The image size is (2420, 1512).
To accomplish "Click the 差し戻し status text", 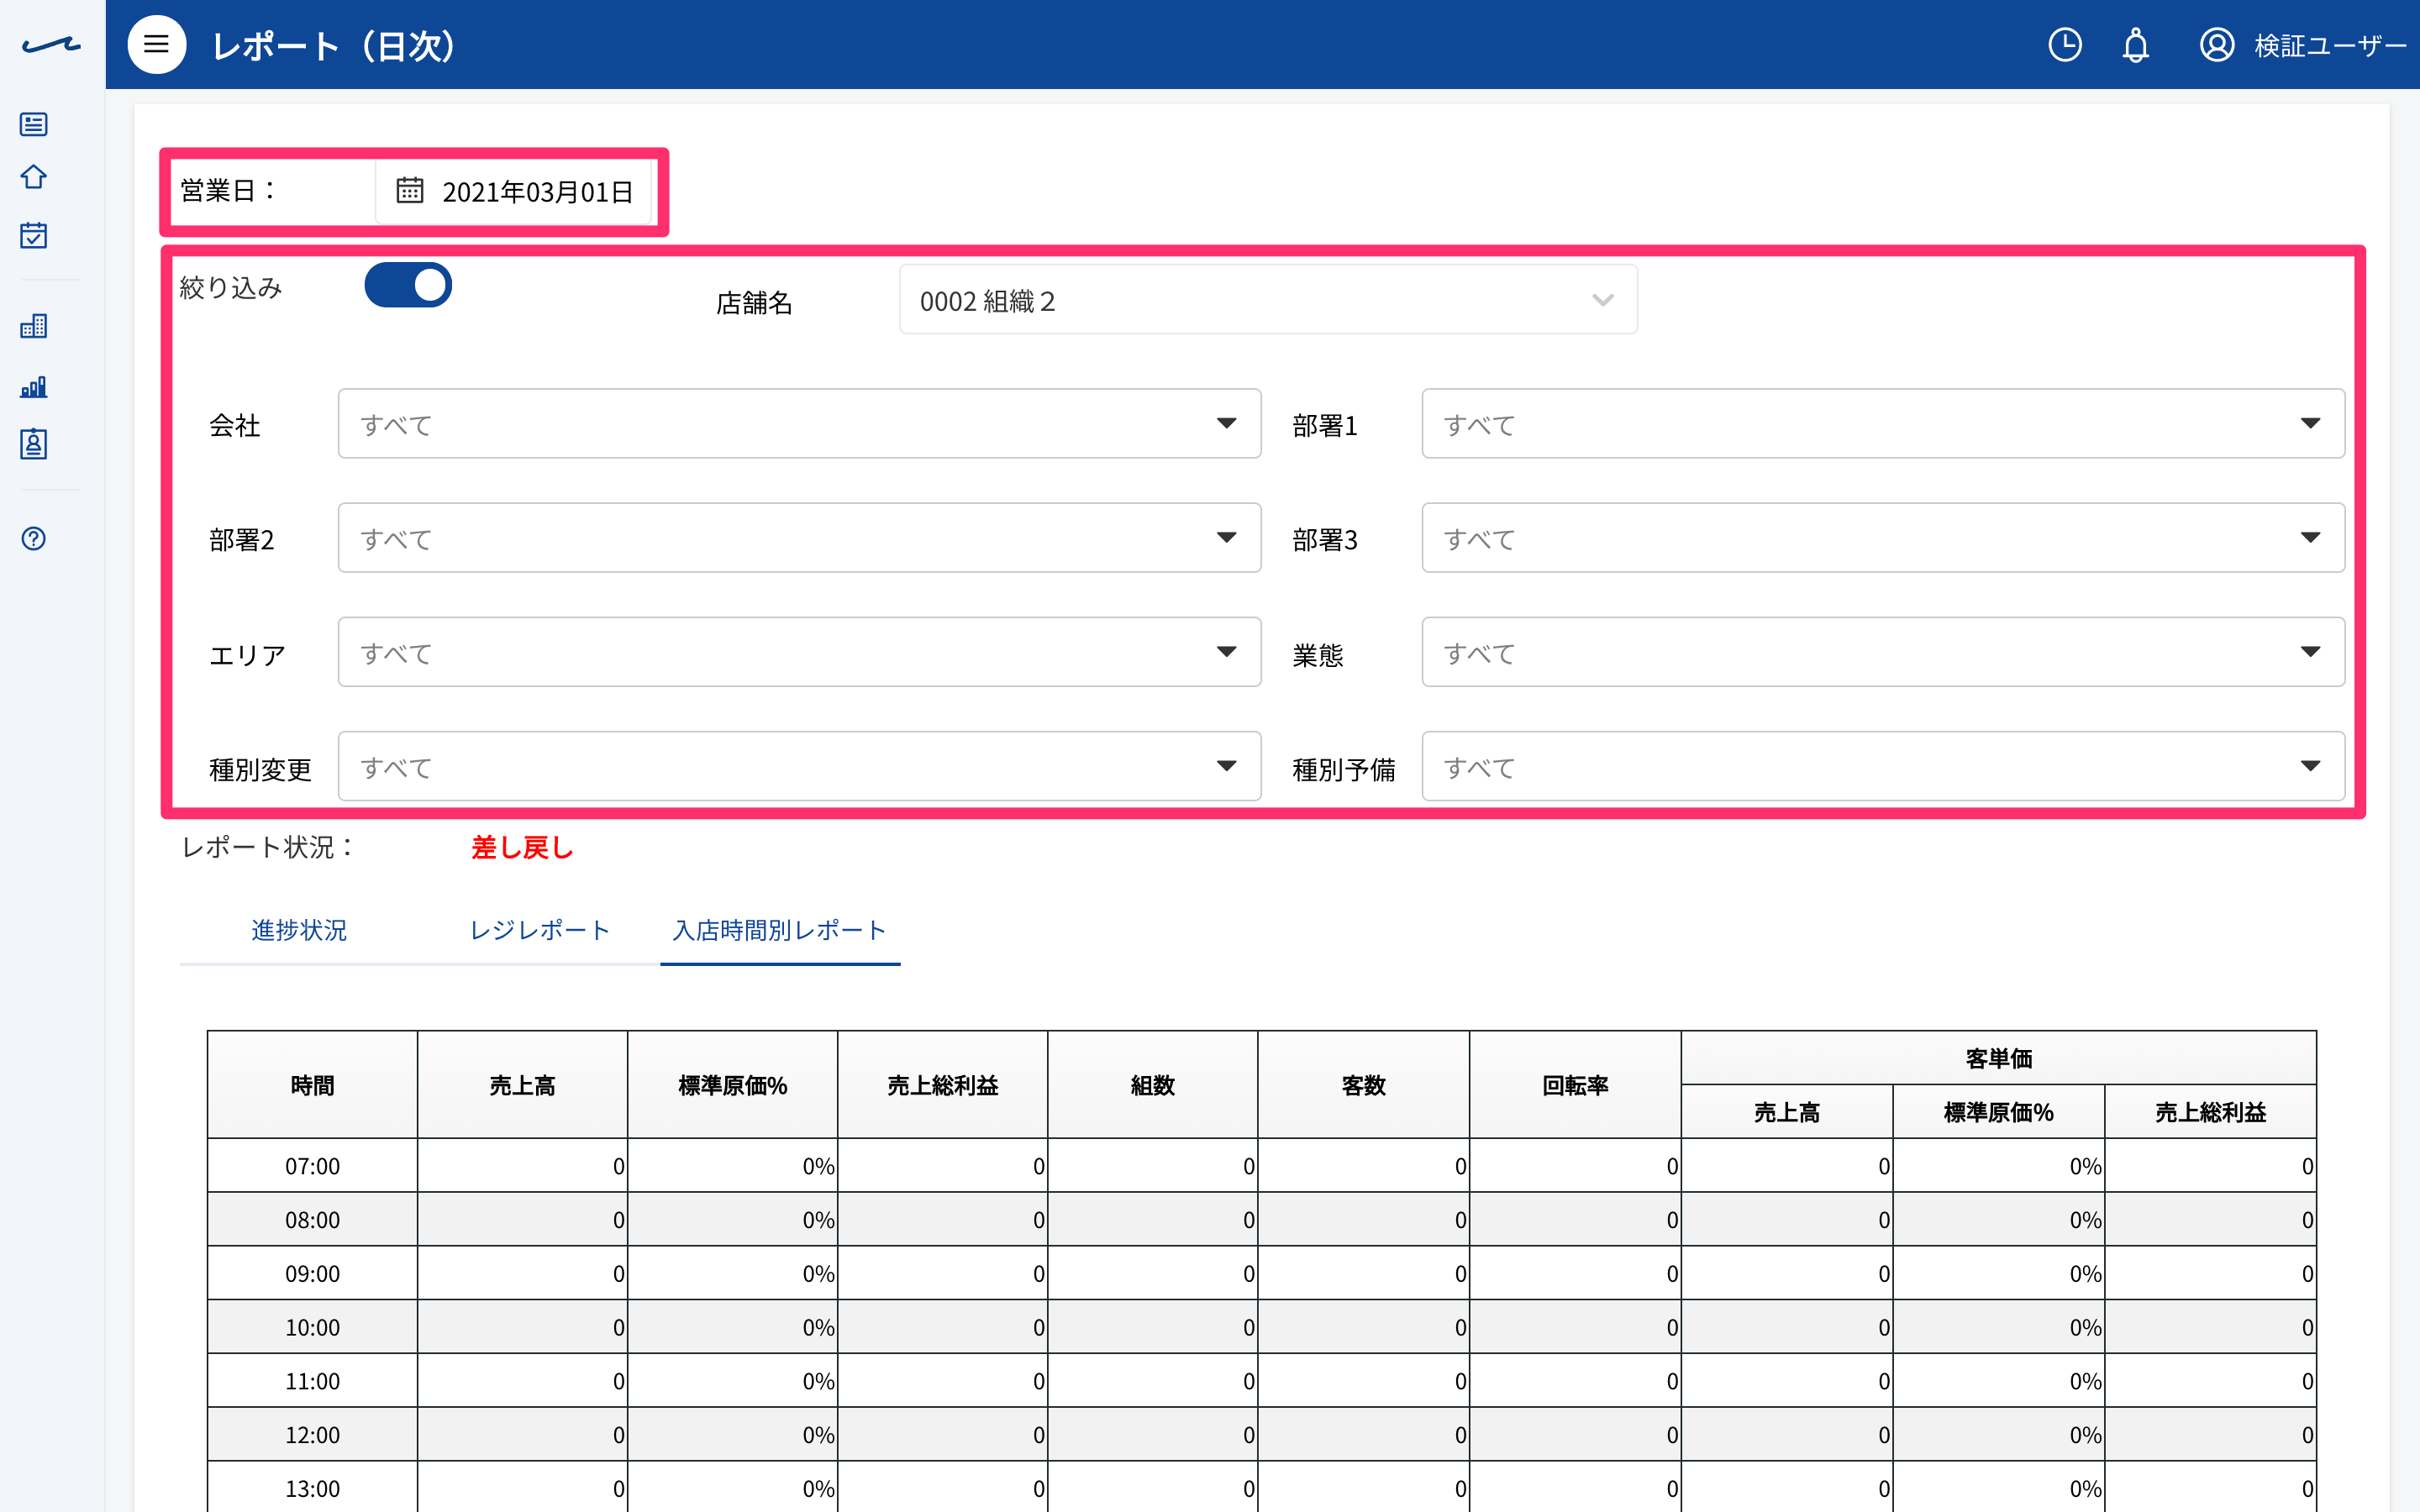I will click(522, 848).
